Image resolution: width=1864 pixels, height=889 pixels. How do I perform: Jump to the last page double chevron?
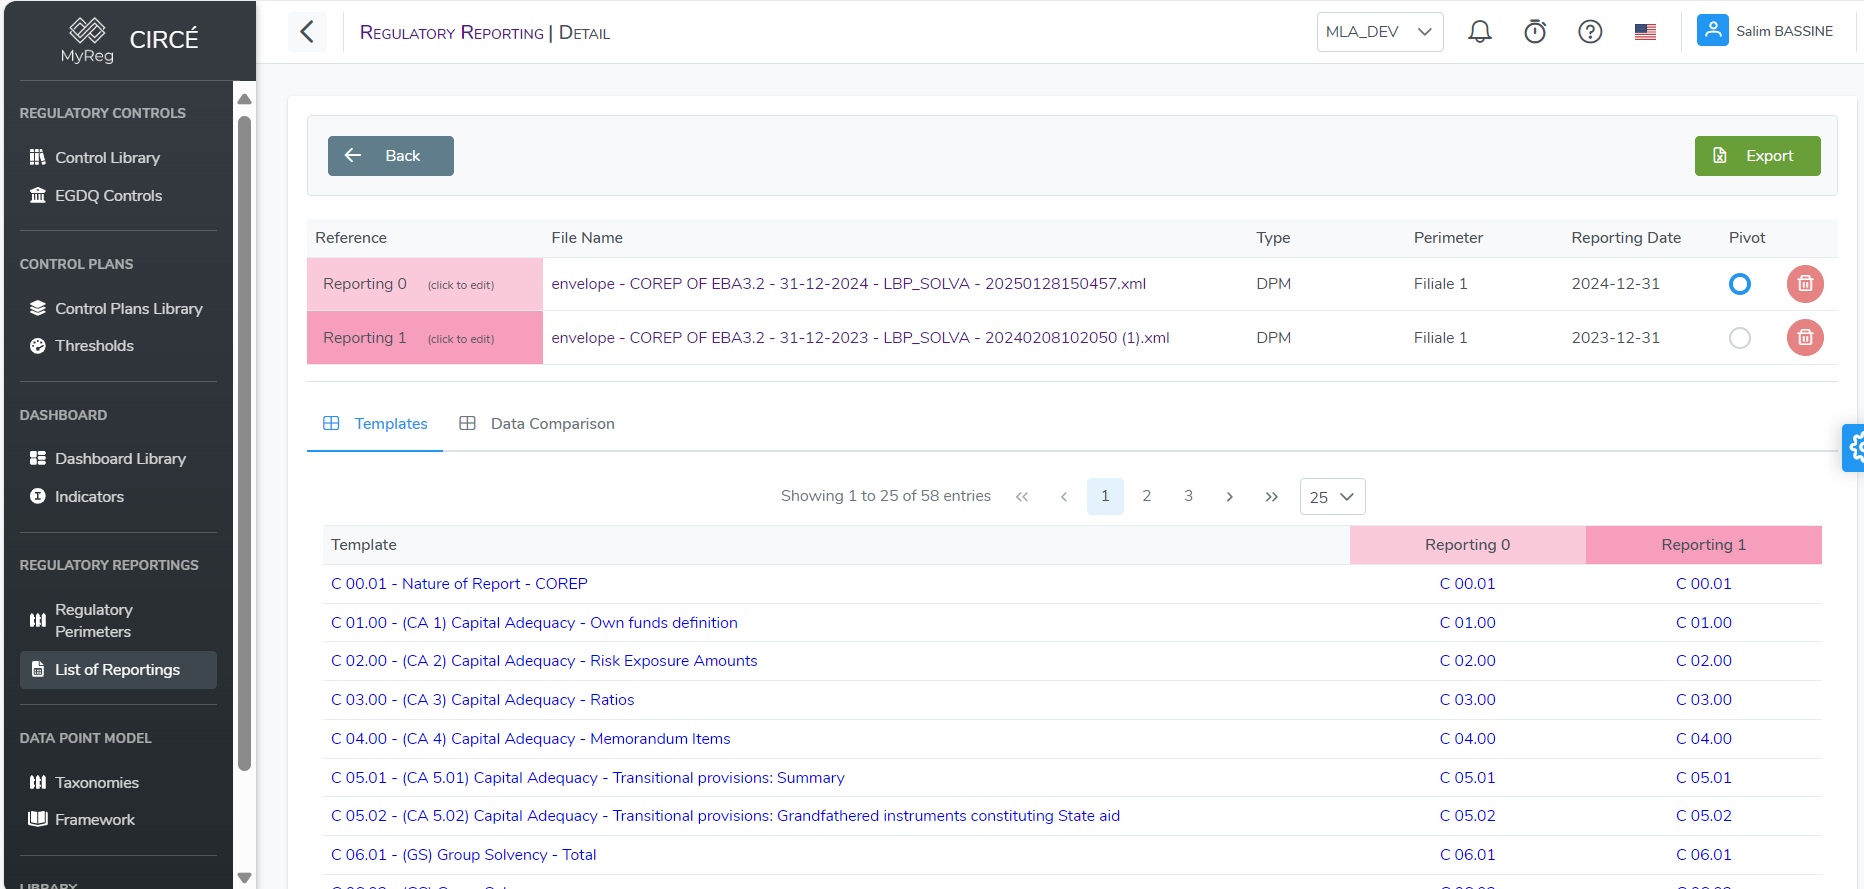click(1271, 497)
